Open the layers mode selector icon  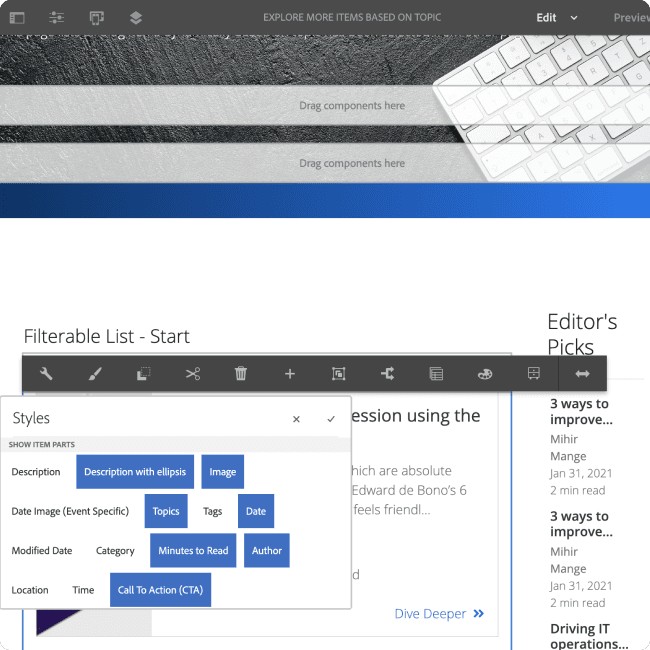(136, 18)
